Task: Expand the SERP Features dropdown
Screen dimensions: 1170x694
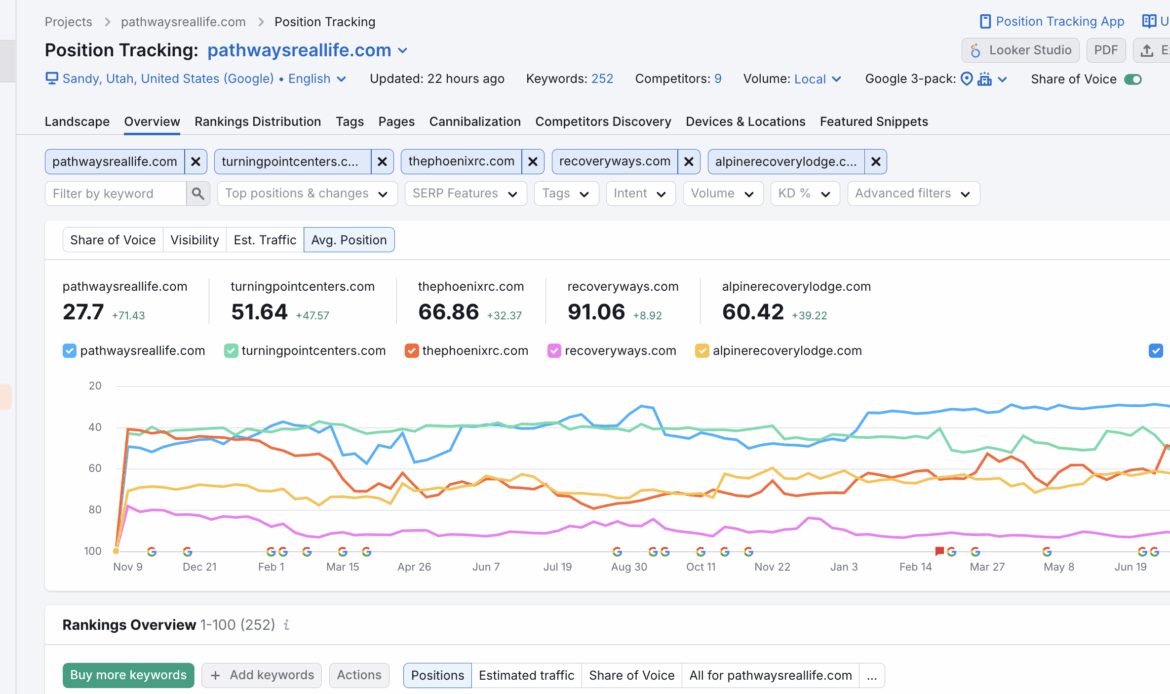Action: [465, 194]
